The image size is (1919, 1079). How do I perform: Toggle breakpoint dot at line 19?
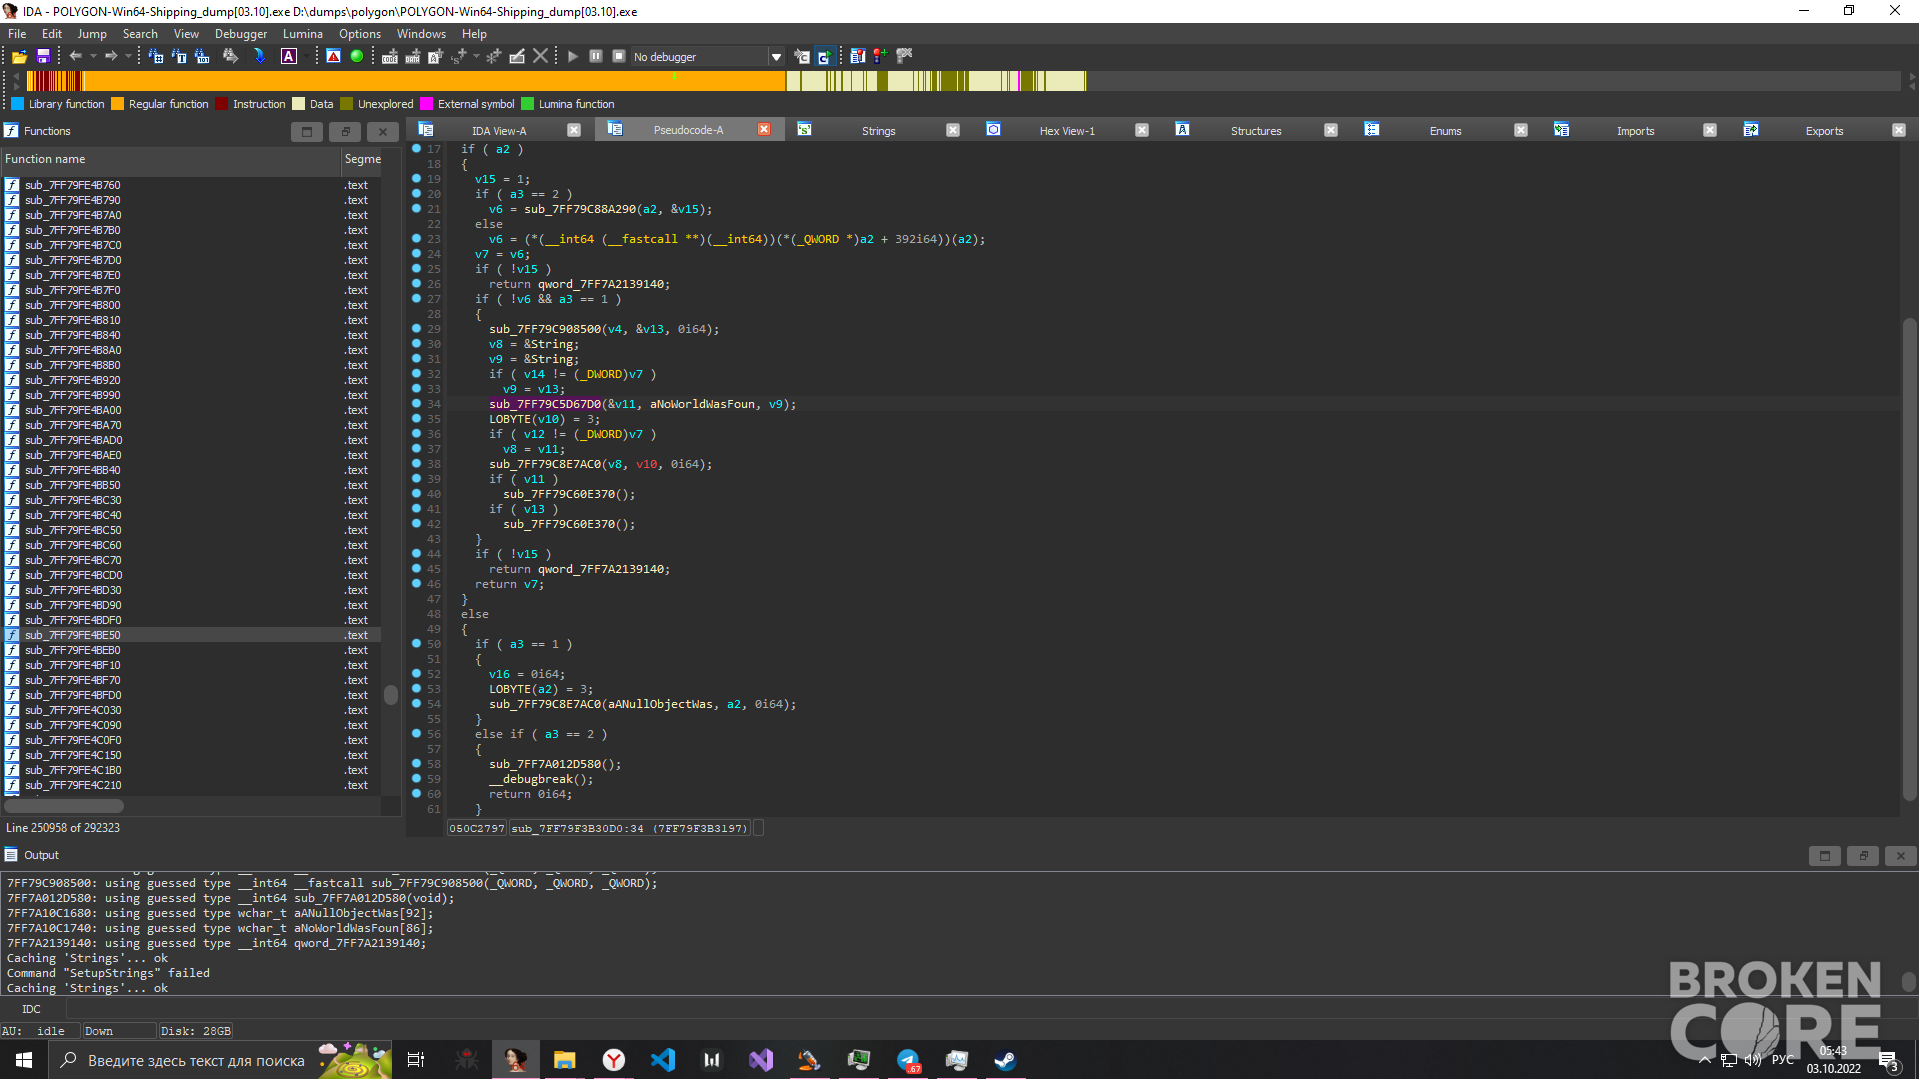417,178
